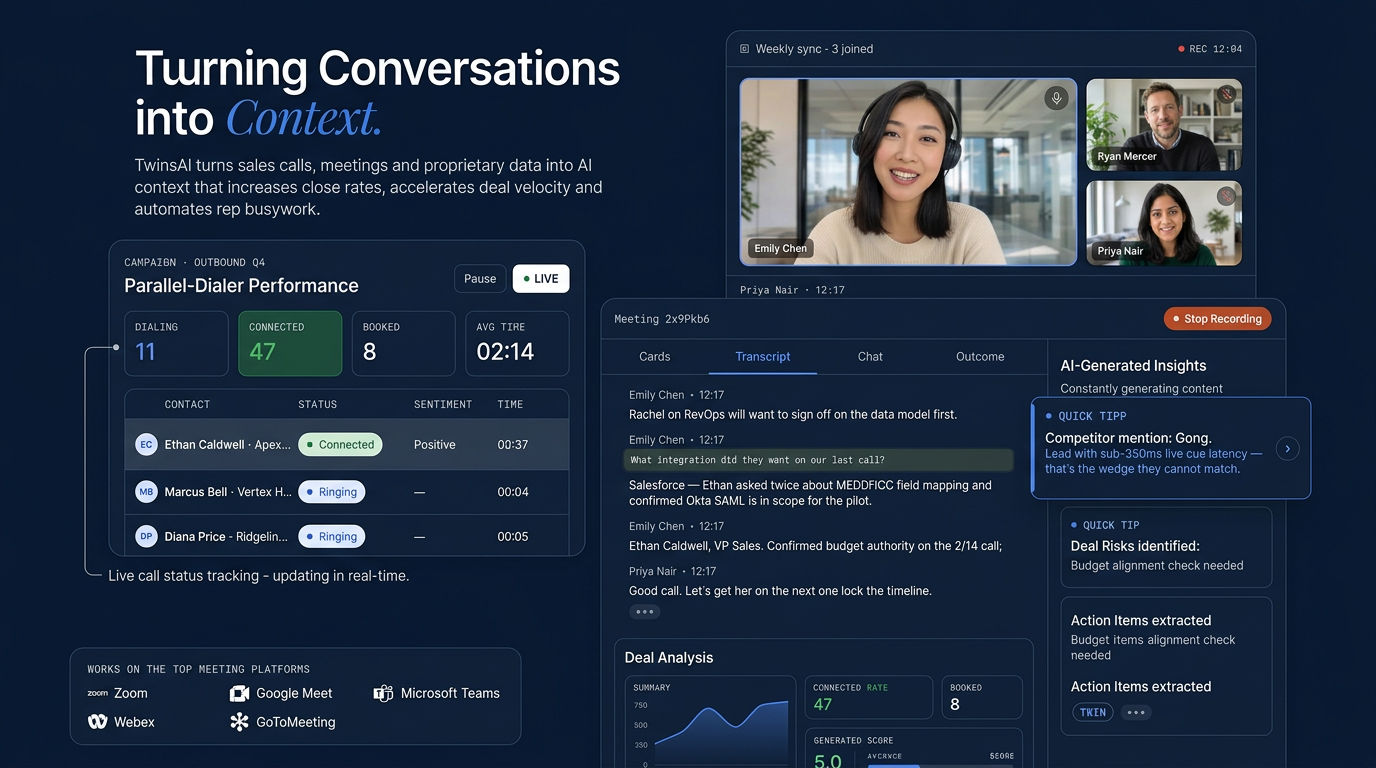Pause the parallel dialer campaign
1376x768 pixels.
[480, 279]
